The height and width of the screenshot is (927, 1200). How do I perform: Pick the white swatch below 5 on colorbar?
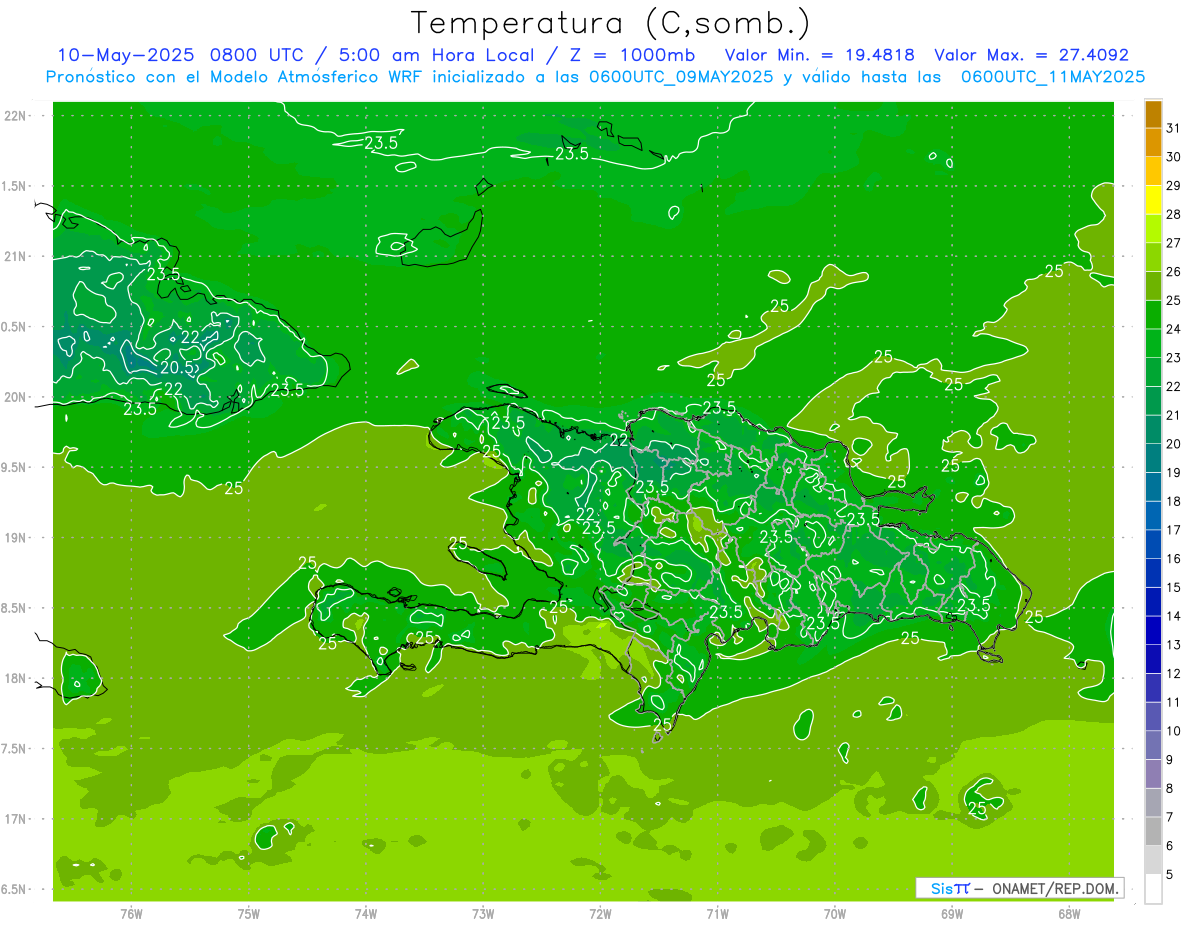[x=1154, y=888]
